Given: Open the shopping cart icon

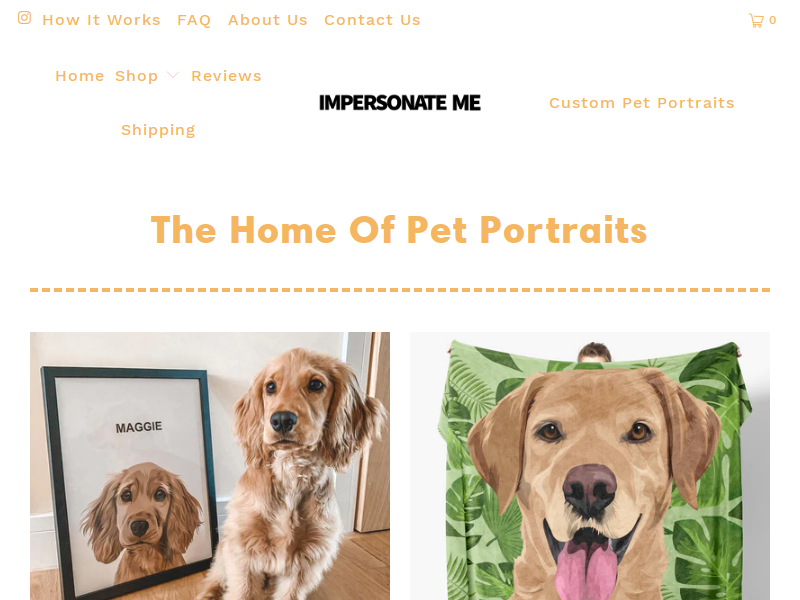Looking at the screenshot, I should pyautogui.click(x=757, y=20).
